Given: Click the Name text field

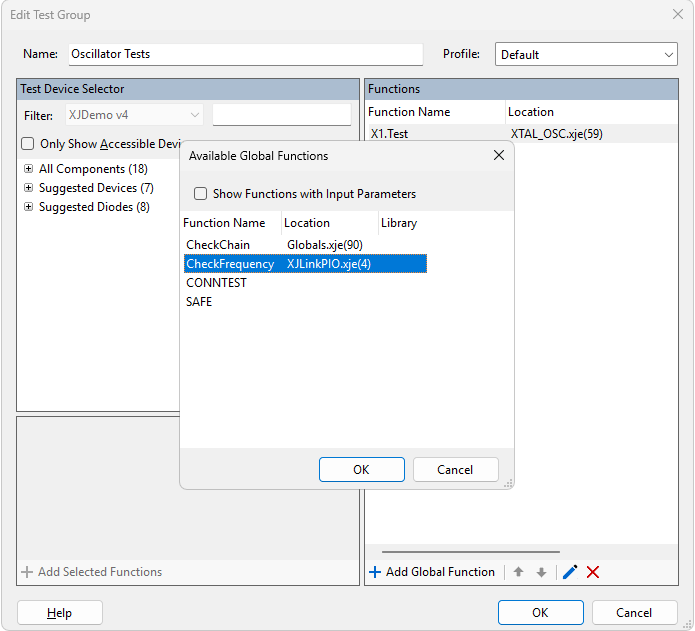Looking at the screenshot, I should coord(245,54).
